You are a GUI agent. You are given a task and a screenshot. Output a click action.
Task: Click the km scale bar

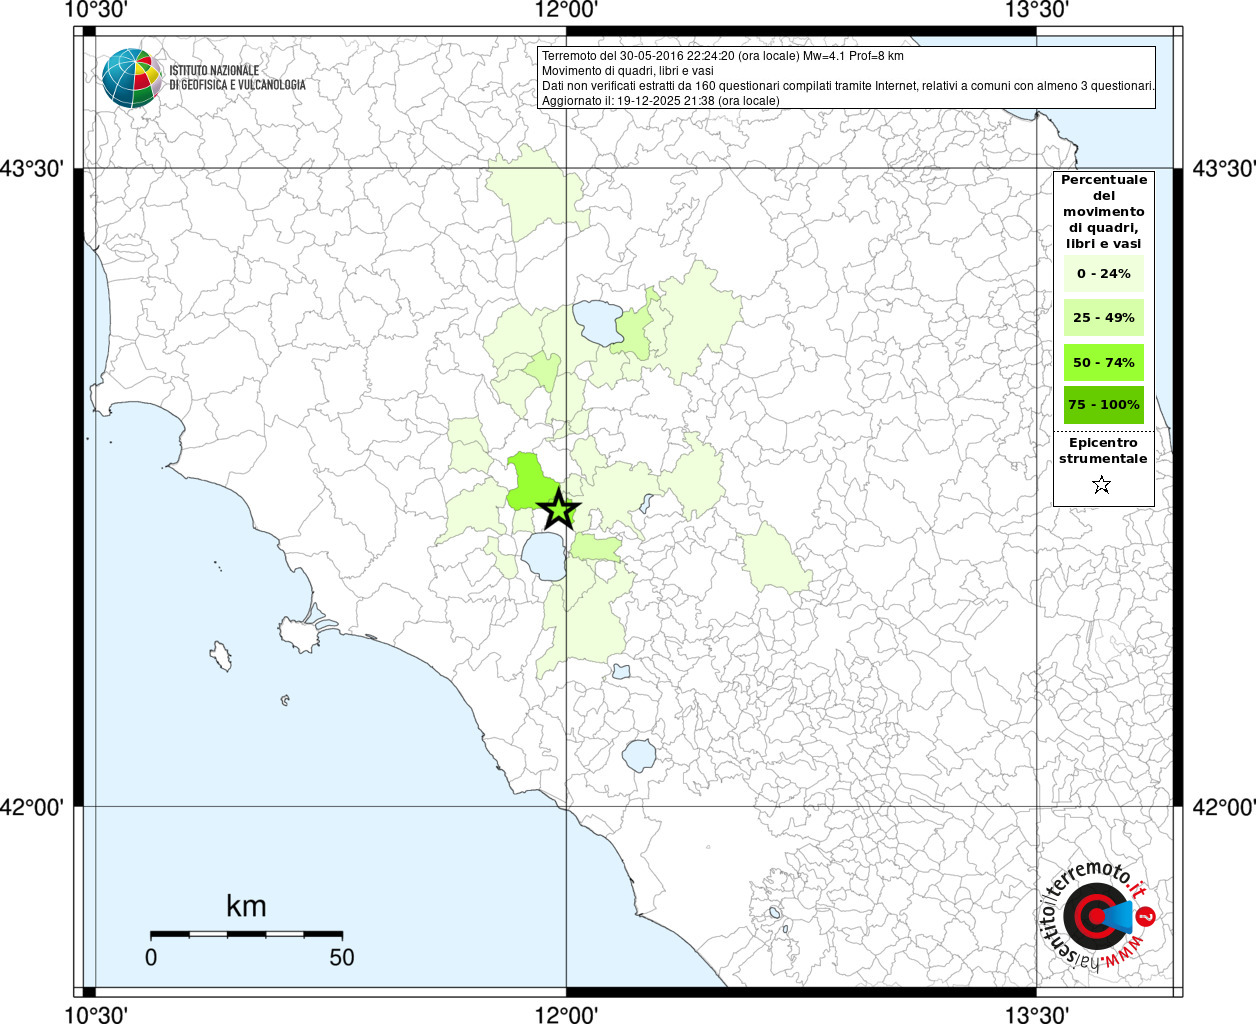pyautogui.click(x=246, y=934)
